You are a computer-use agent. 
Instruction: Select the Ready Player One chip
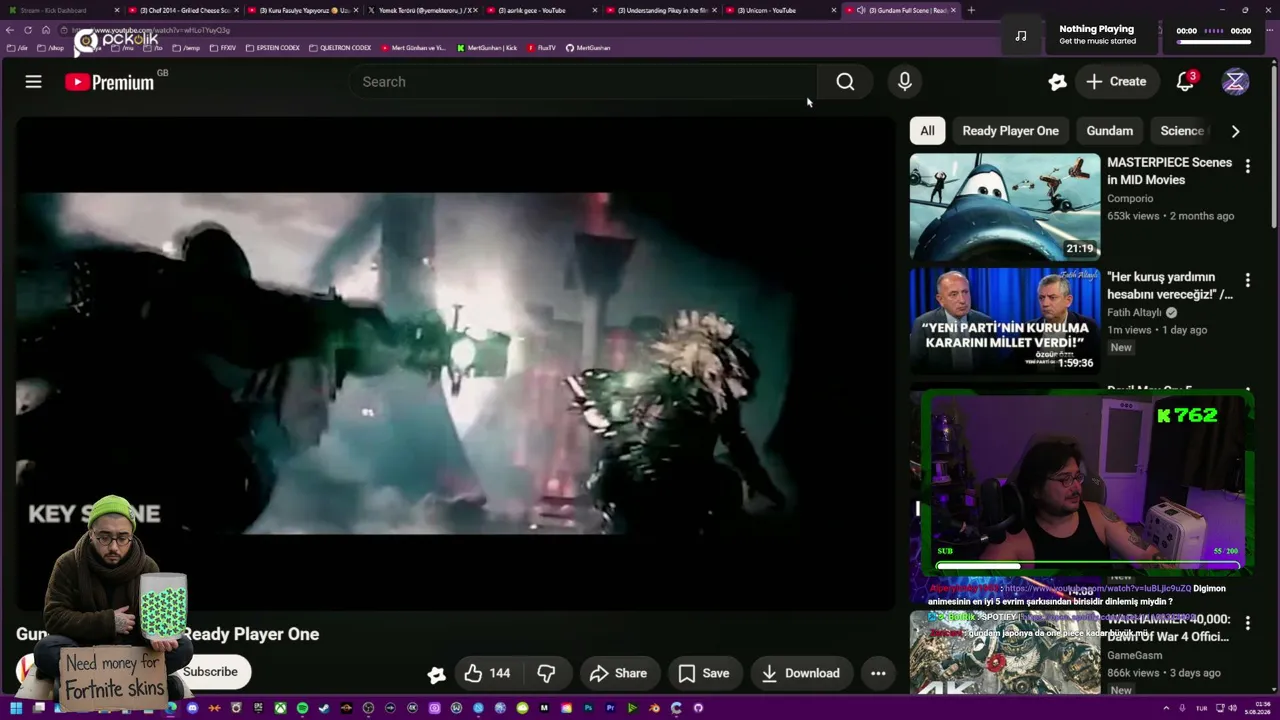click(x=1010, y=131)
